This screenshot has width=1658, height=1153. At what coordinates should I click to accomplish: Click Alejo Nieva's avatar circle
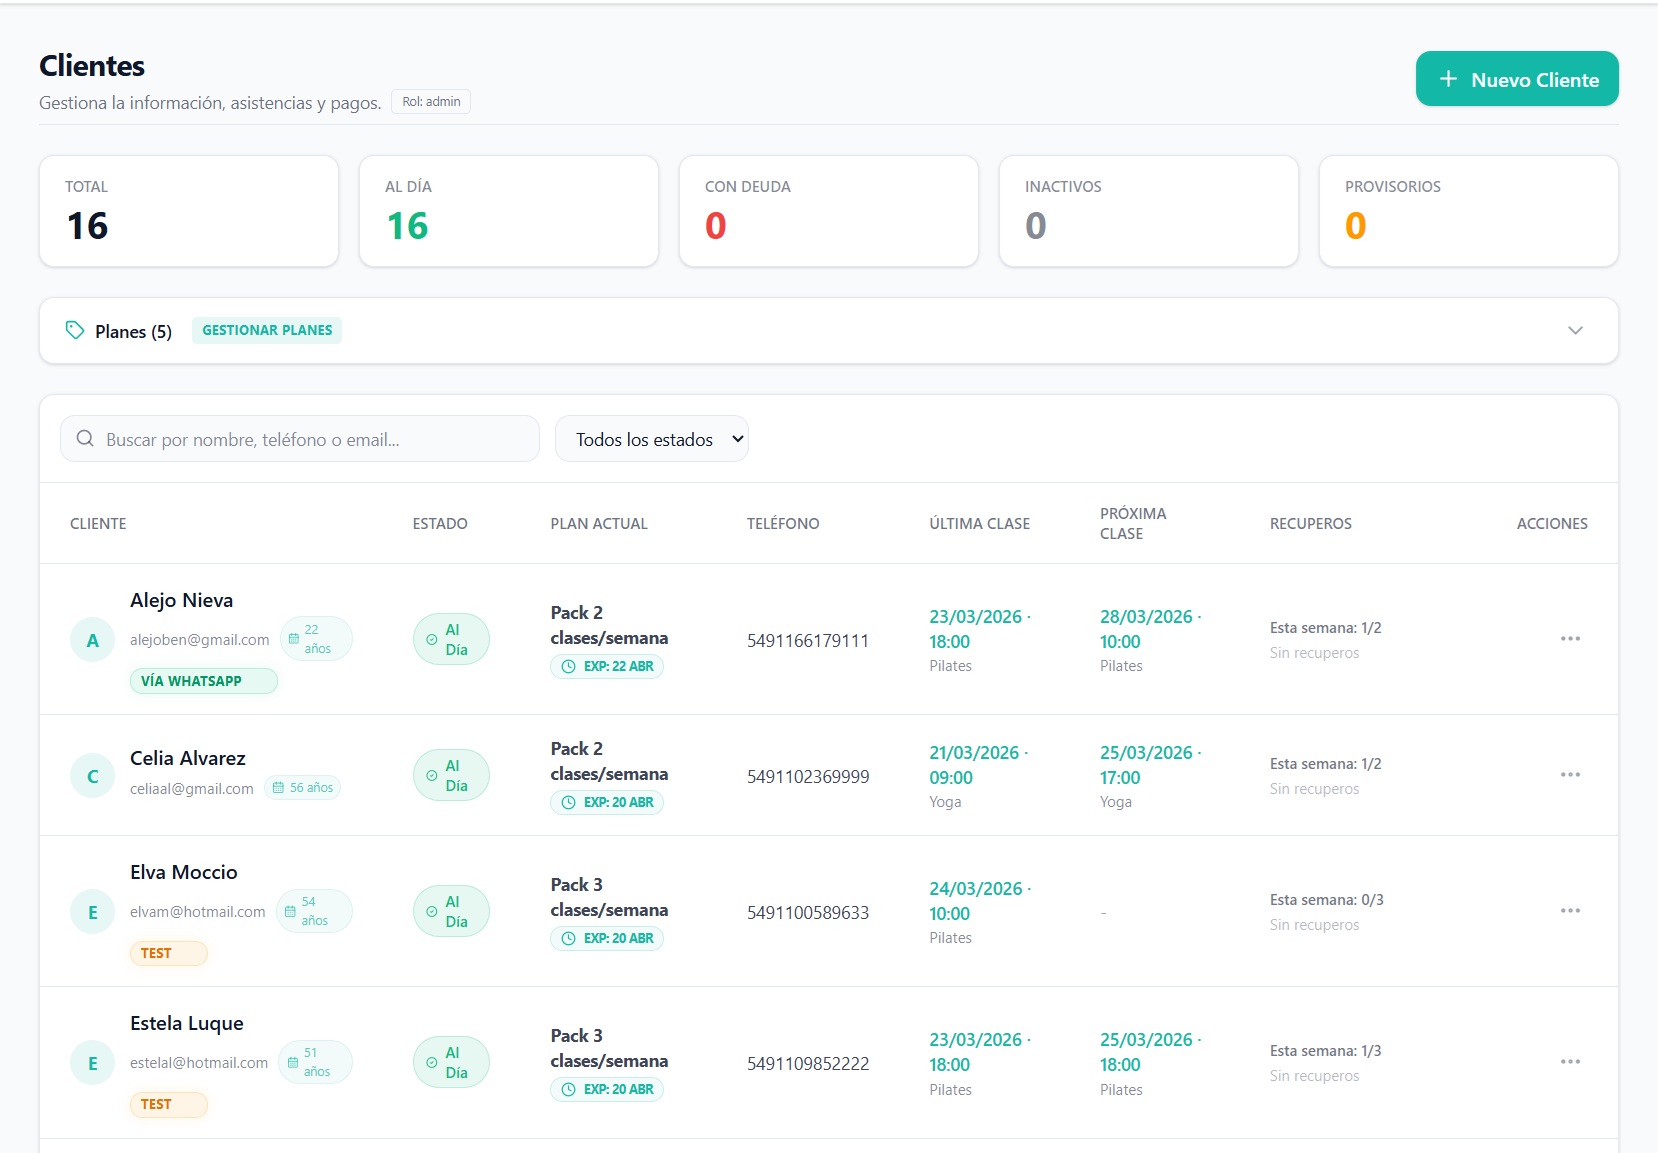tap(93, 640)
